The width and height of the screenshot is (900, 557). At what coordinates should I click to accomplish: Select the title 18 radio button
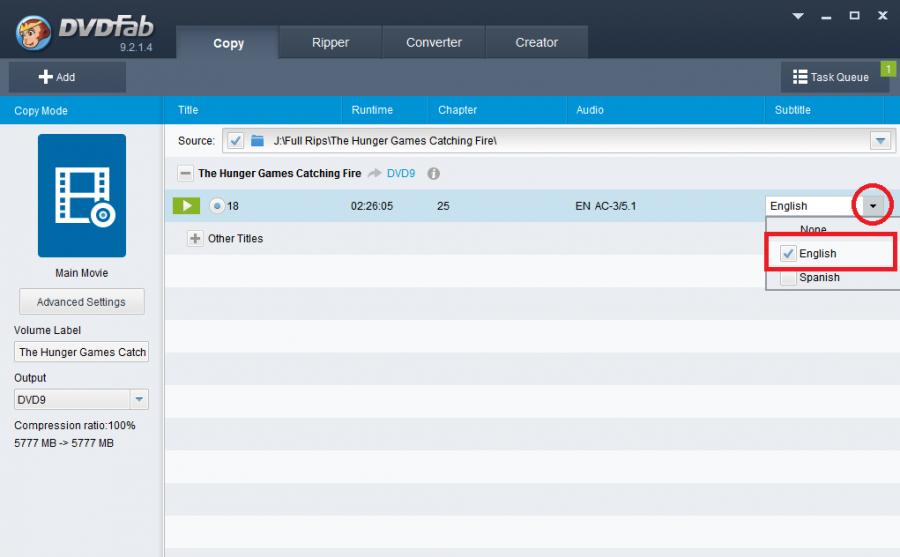[217, 206]
